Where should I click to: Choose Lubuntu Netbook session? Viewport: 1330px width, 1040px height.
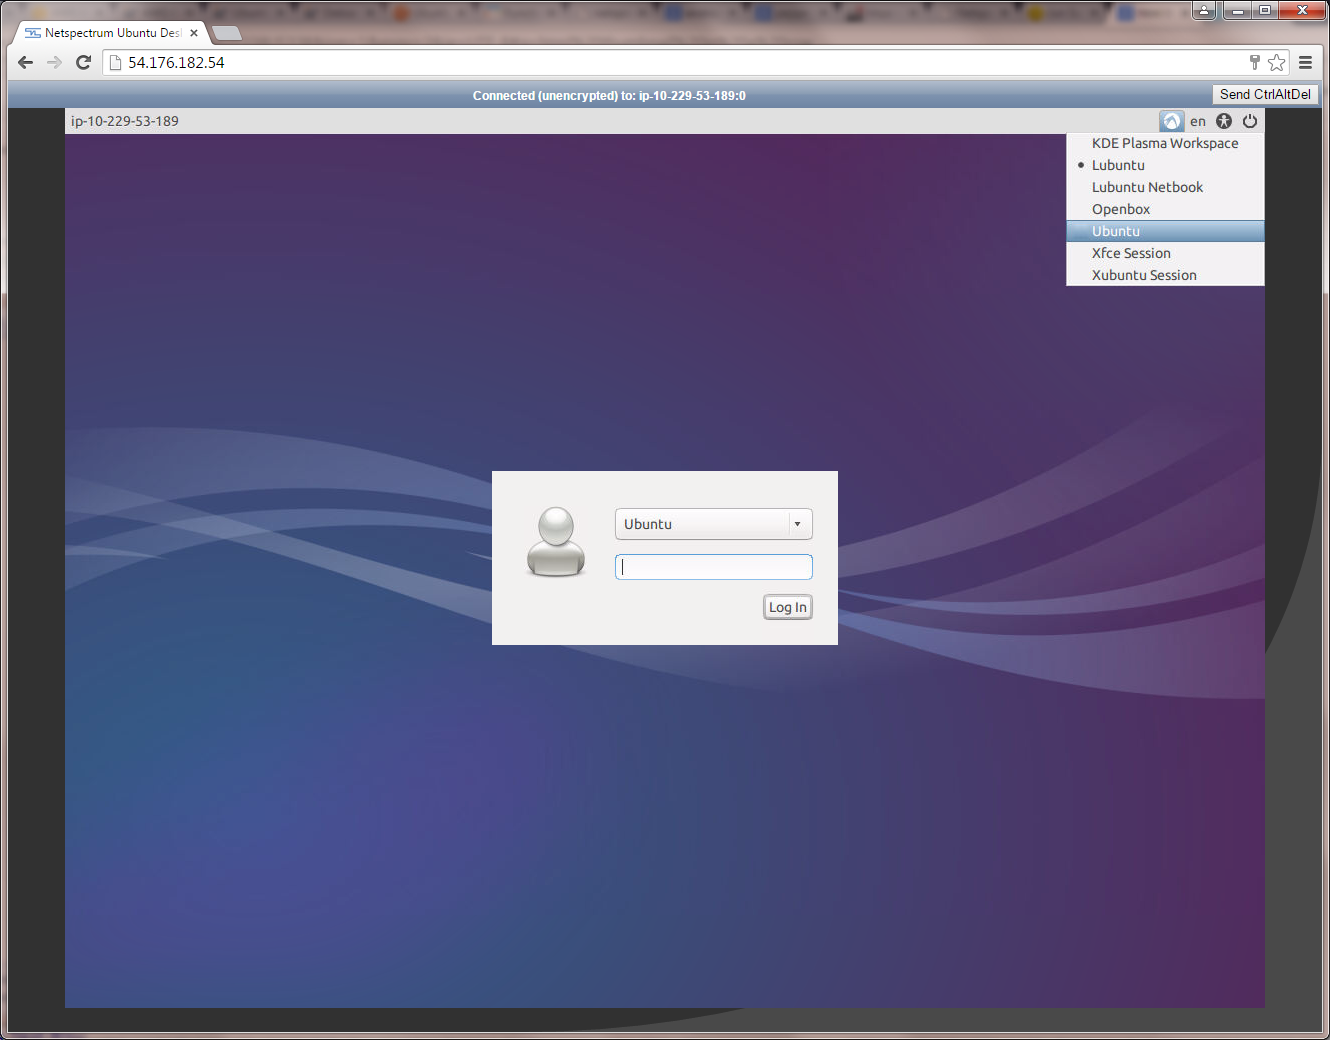click(x=1165, y=187)
